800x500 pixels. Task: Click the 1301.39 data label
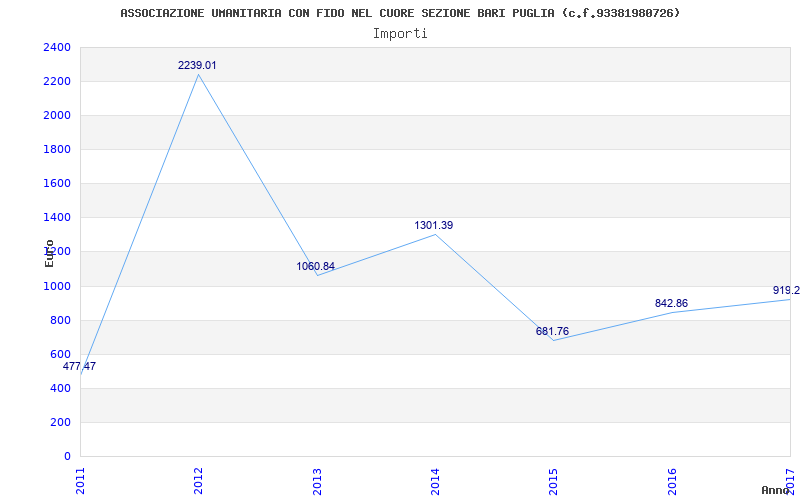click(x=434, y=226)
